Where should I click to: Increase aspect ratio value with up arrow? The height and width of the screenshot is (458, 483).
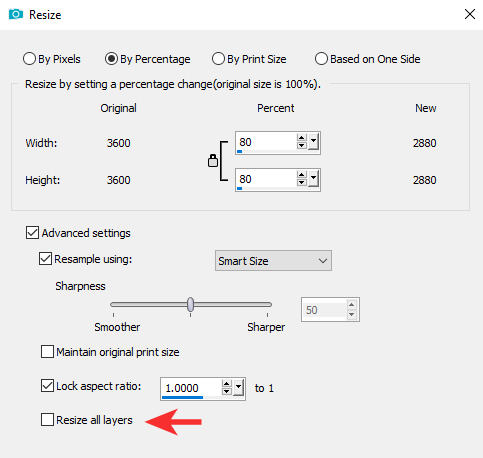226,384
